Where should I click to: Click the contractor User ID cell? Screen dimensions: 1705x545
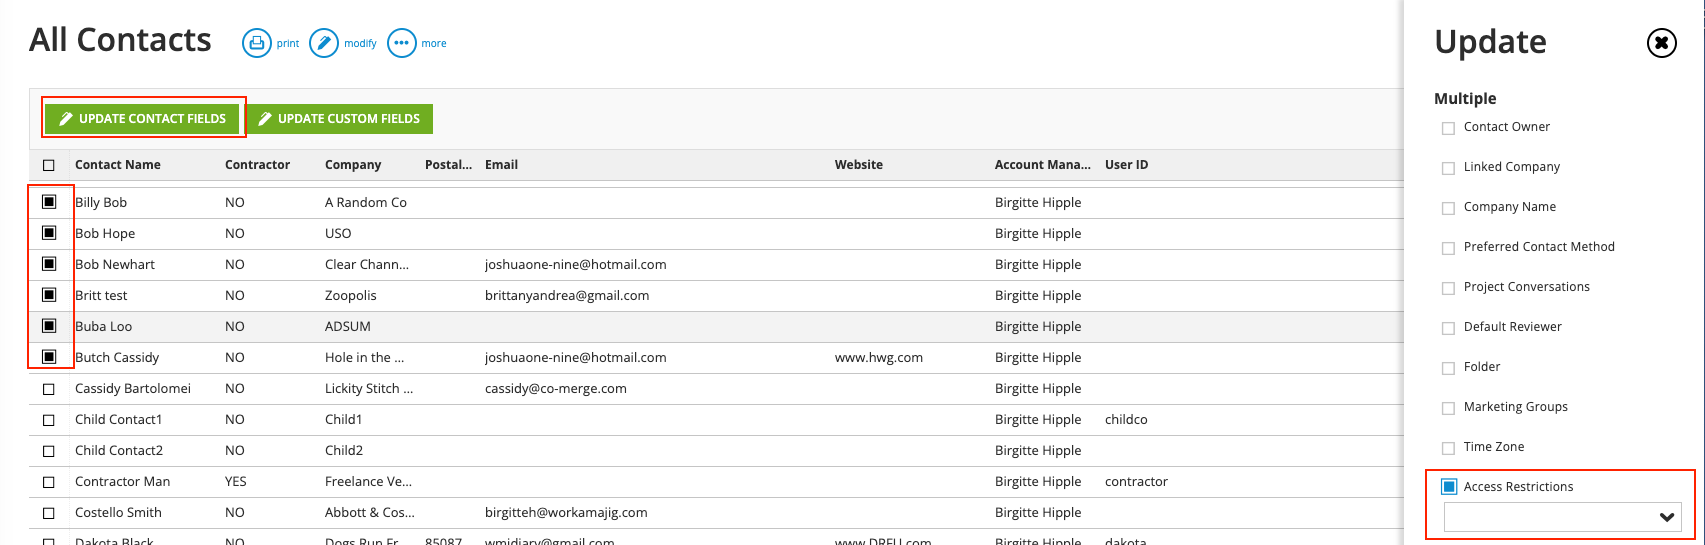(x=1136, y=481)
